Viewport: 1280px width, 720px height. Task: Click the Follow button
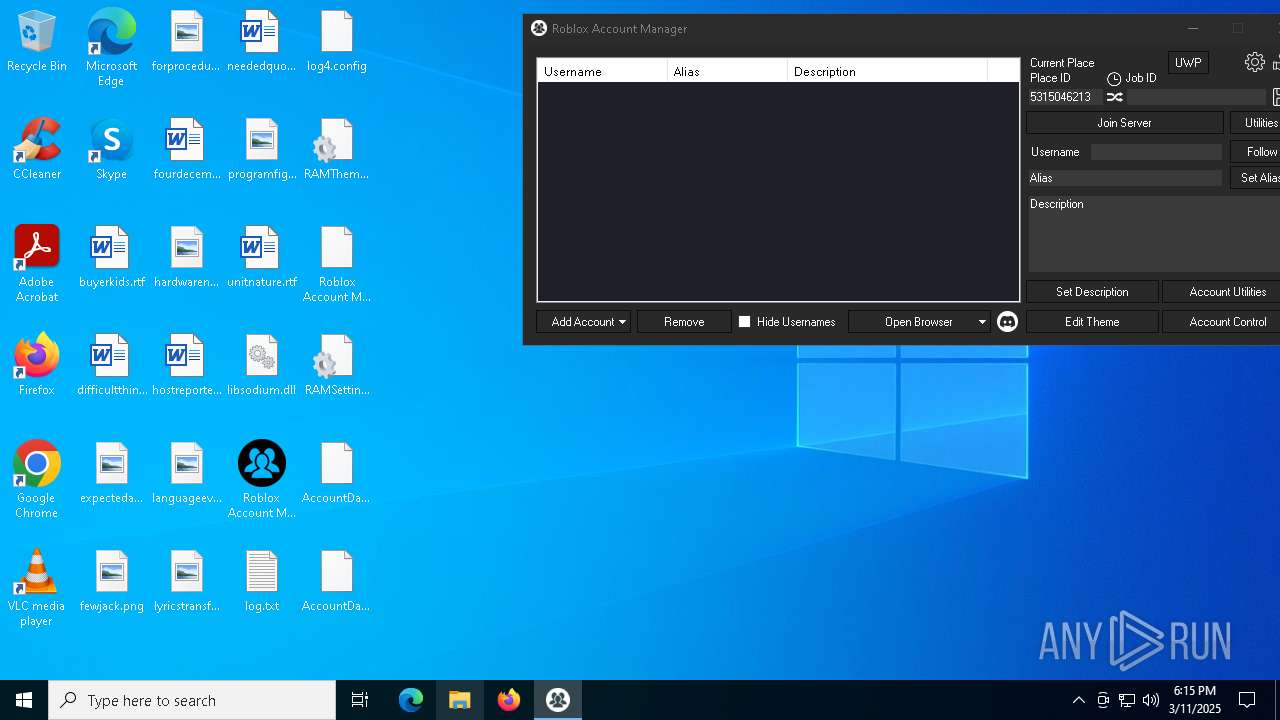(x=1256, y=152)
